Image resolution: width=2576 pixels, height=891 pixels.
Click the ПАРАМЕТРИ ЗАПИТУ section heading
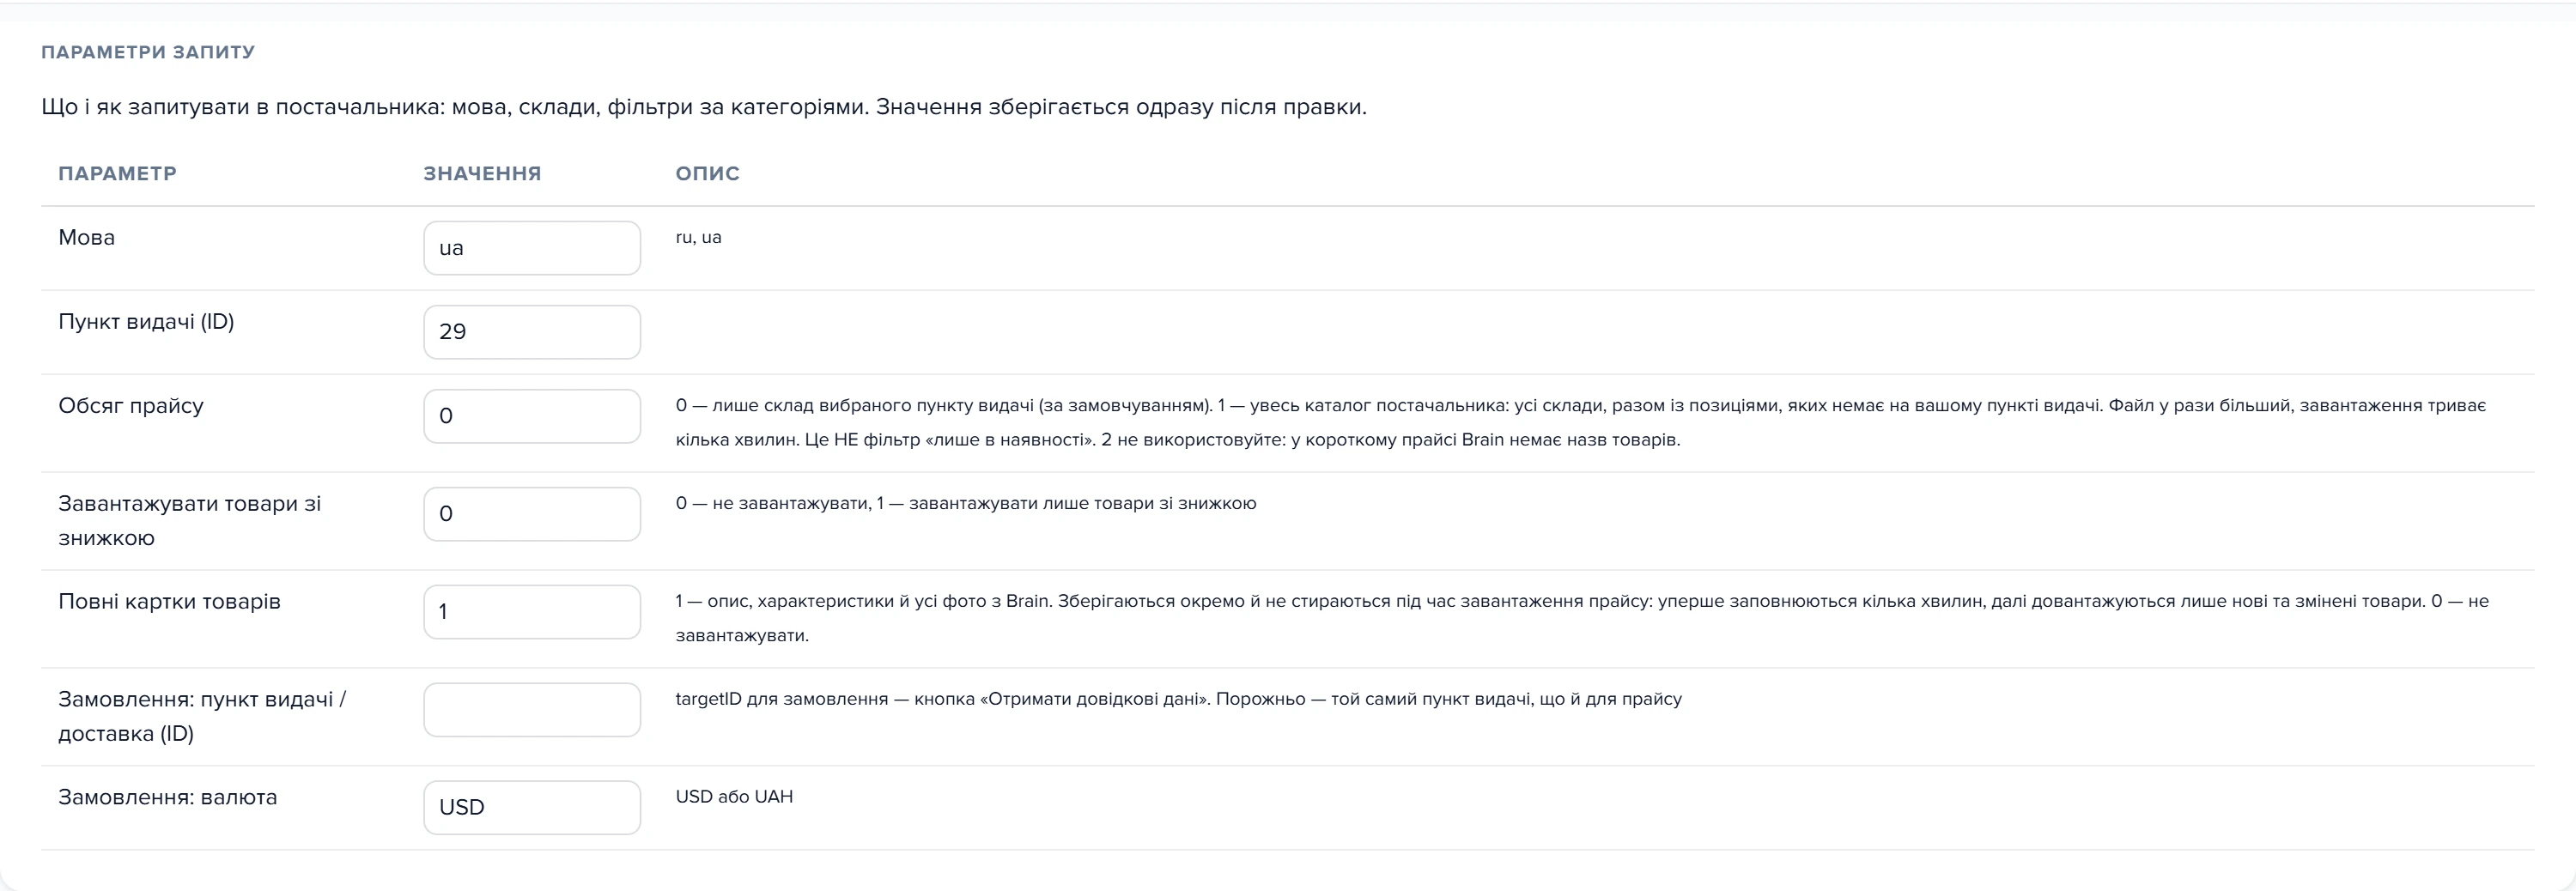click(x=148, y=52)
